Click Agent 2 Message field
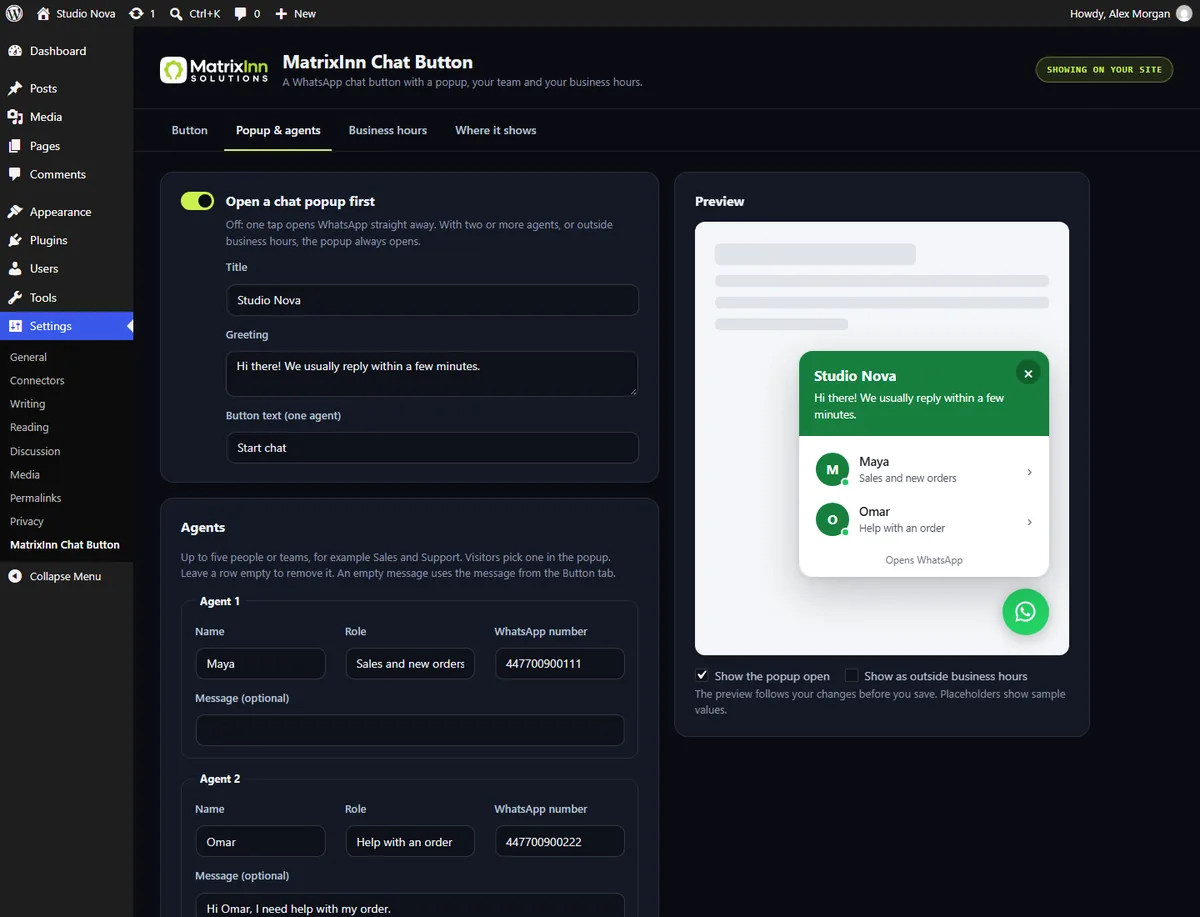The height and width of the screenshot is (917, 1200). (x=410, y=905)
